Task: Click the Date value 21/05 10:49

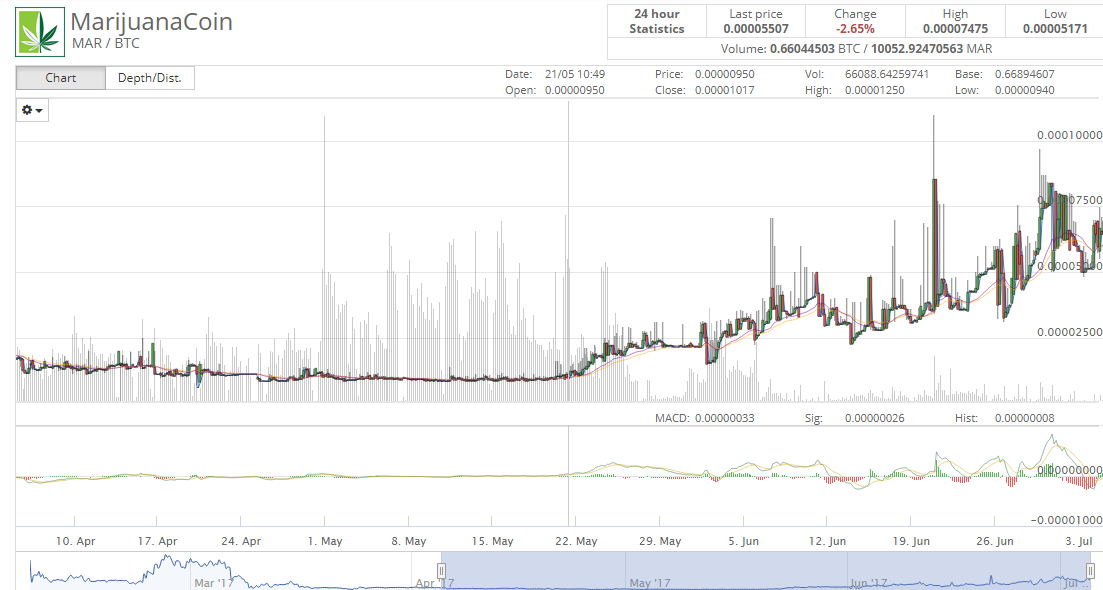Action: point(575,74)
